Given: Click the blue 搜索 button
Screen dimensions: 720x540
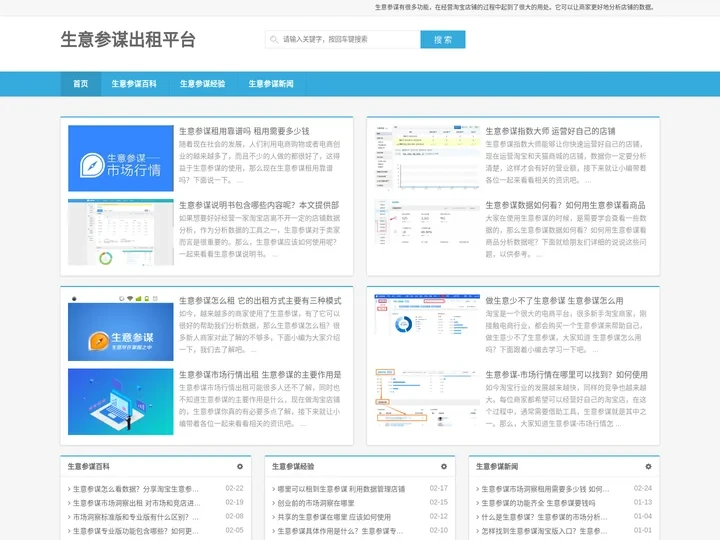Looking at the screenshot, I should tap(443, 39).
